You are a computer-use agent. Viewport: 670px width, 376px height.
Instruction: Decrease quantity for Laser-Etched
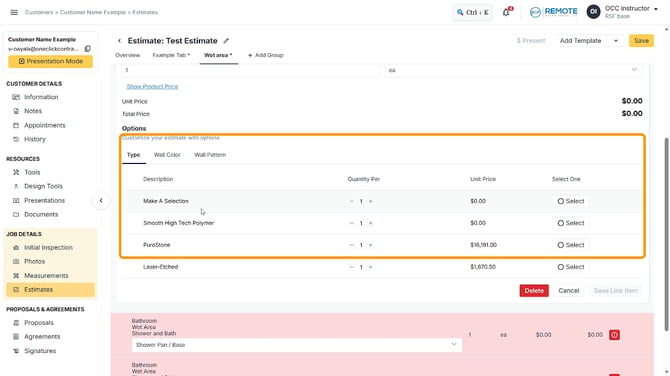(x=352, y=267)
